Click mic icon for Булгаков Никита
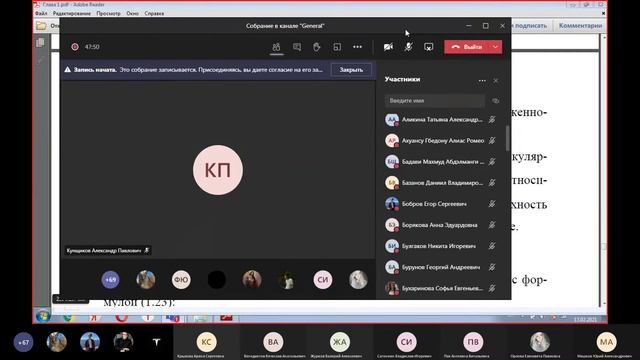 point(492,246)
